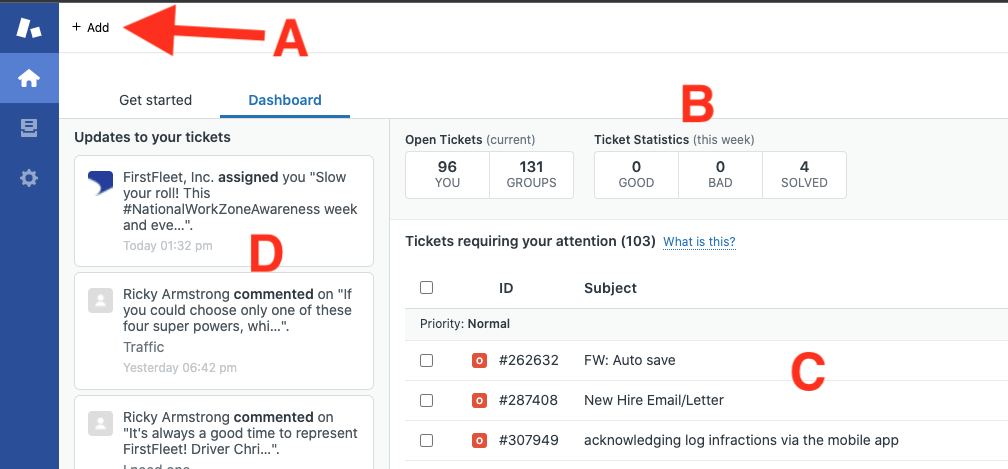The height and width of the screenshot is (469, 1008).
Task: Open the Views icon in sidebar
Action: 29,128
